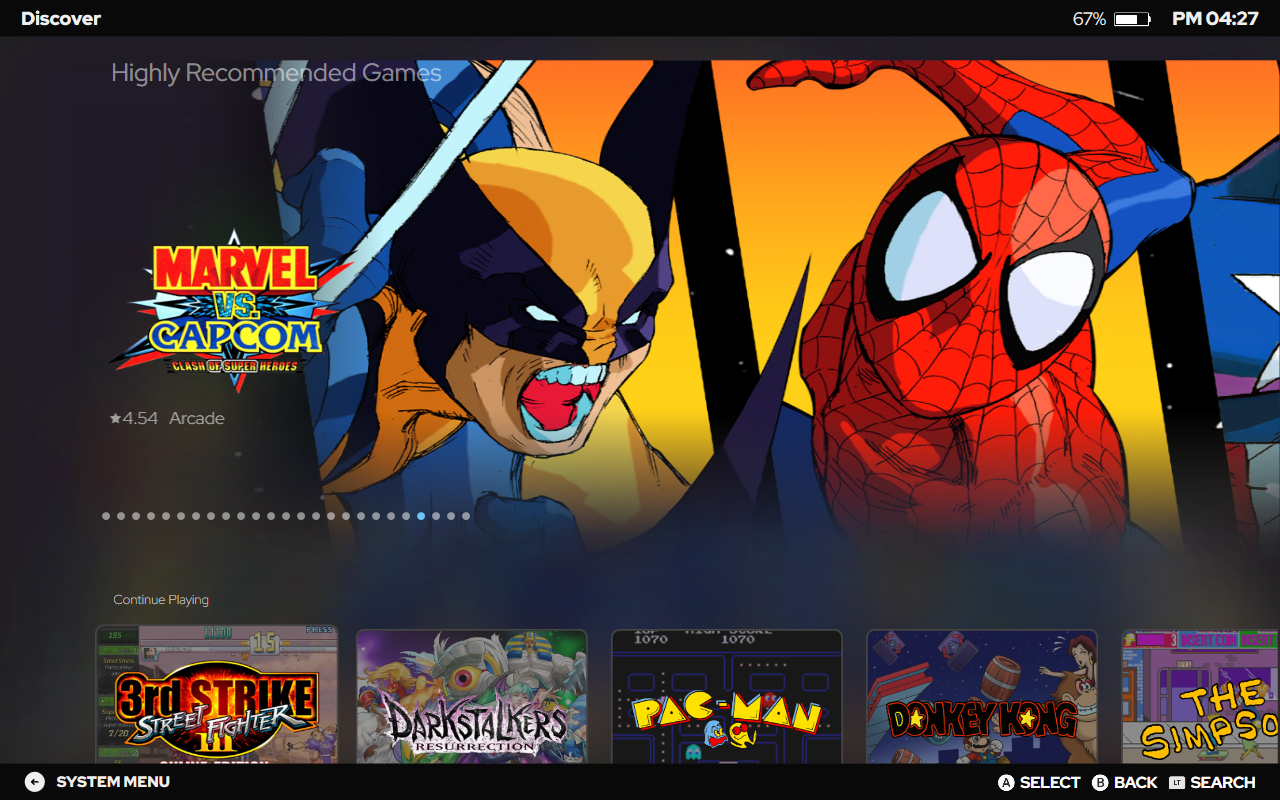Click the SEARCH label in bottom bar
This screenshot has width=1280, height=800.
tap(1223, 782)
